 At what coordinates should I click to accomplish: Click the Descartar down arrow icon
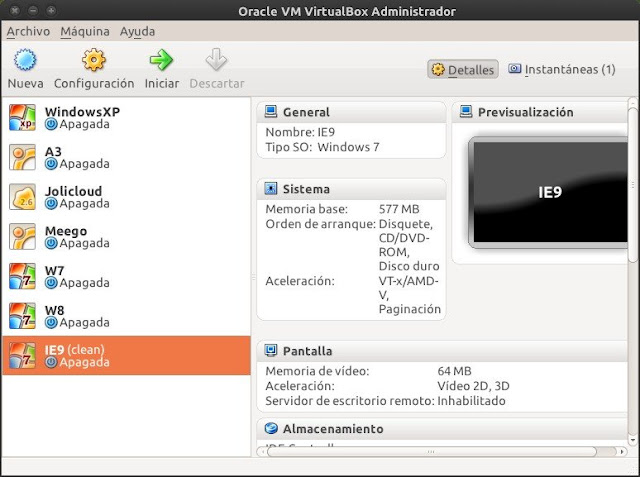(x=216, y=60)
